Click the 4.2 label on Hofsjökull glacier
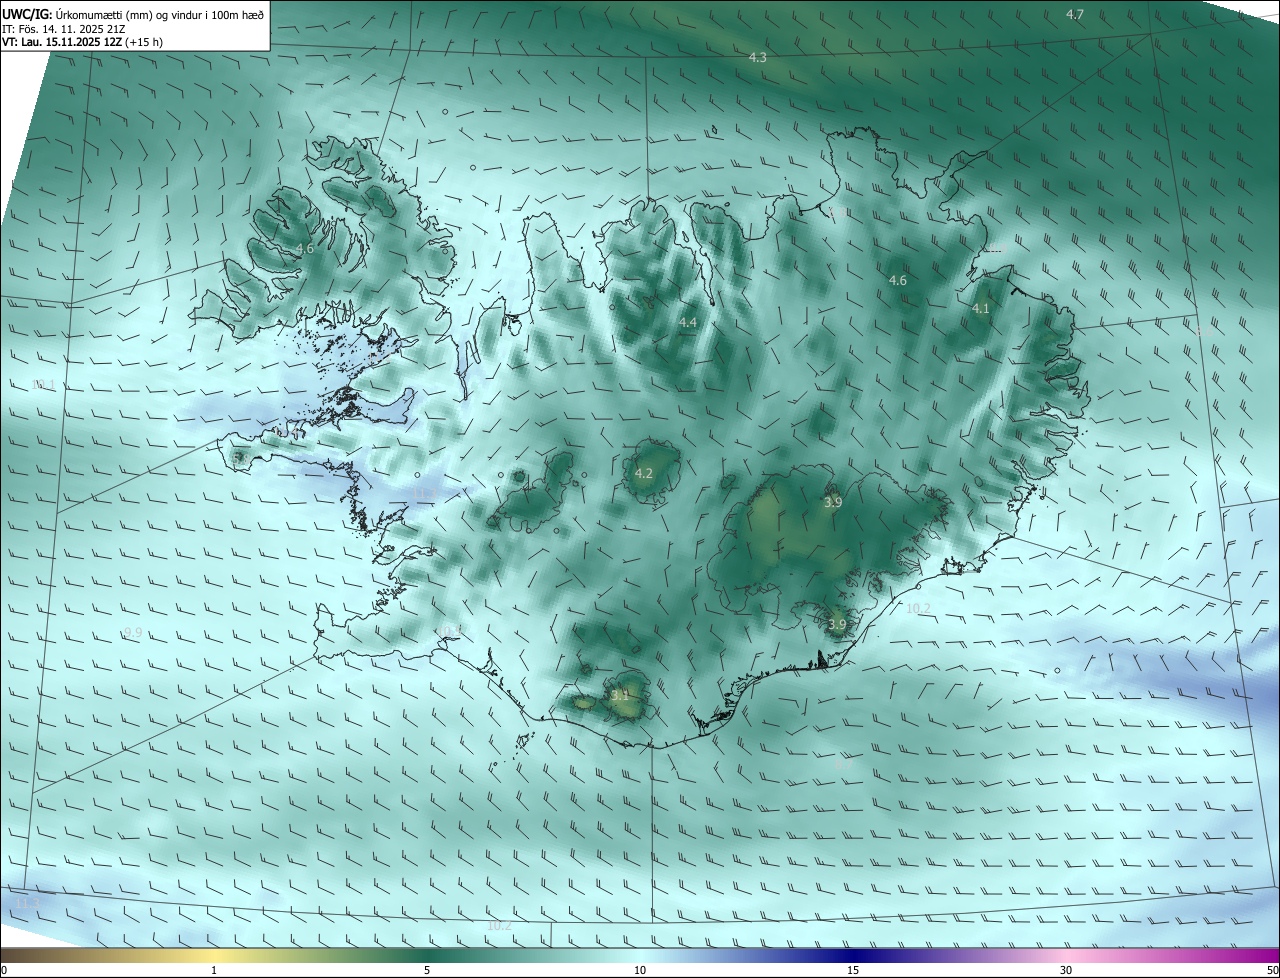Screen dimensions: 1280x978 click(644, 474)
